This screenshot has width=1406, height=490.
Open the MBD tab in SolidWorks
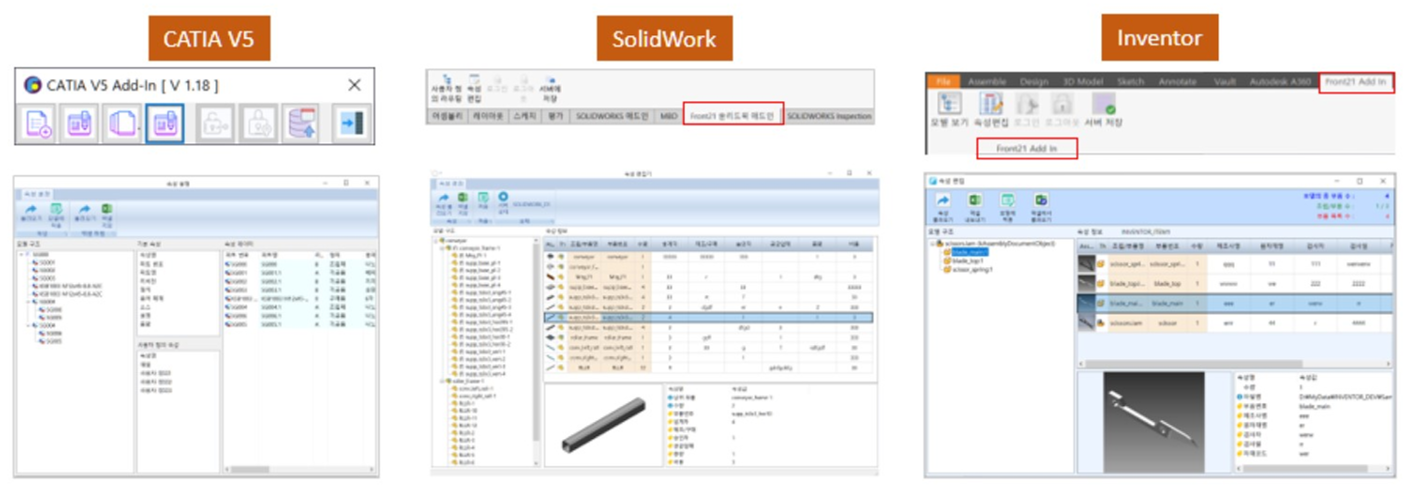(x=668, y=116)
